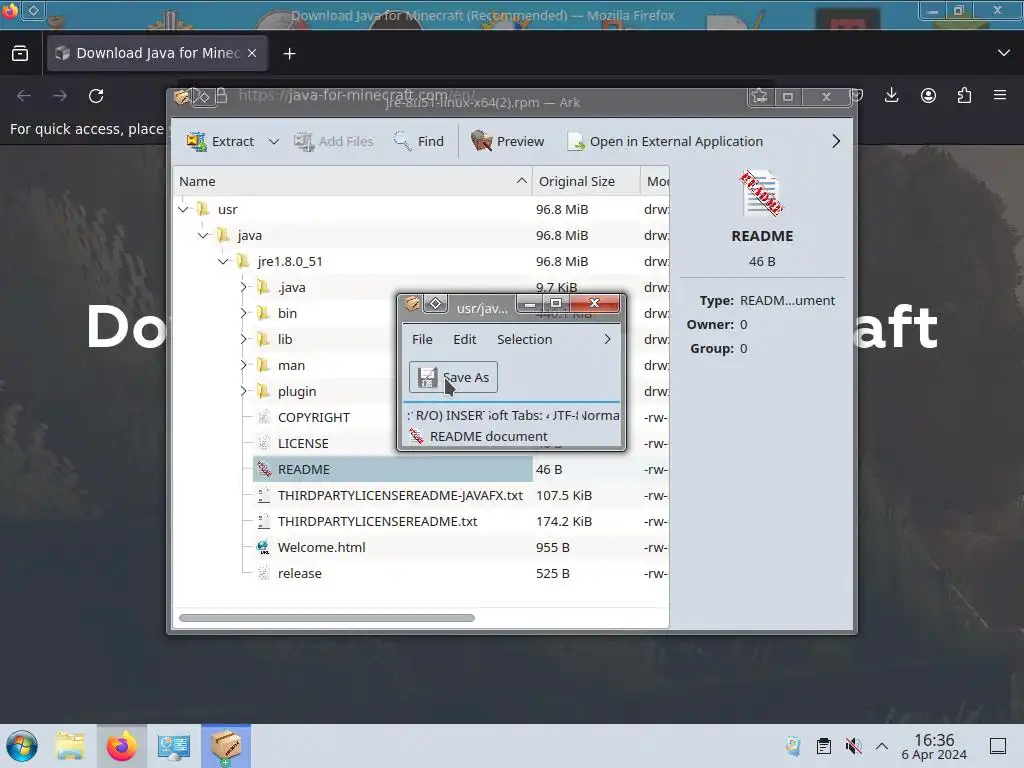Collapse the jre1.8.0_51 folder node
1024x768 pixels.
(223, 261)
